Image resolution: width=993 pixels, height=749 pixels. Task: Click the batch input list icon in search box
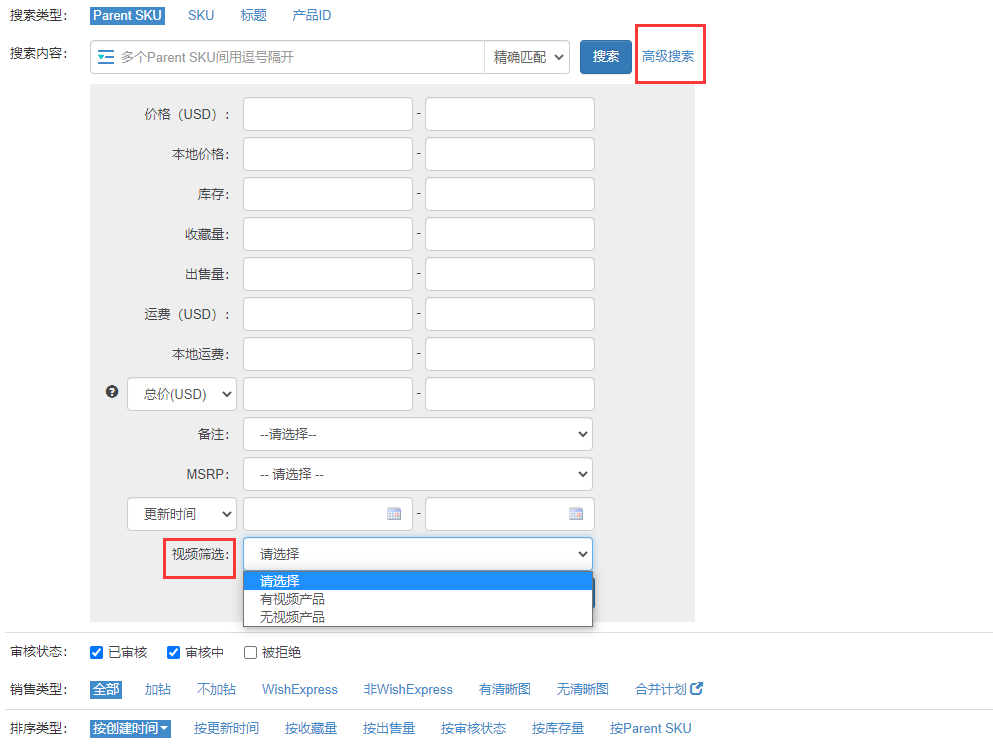pos(106,57)
